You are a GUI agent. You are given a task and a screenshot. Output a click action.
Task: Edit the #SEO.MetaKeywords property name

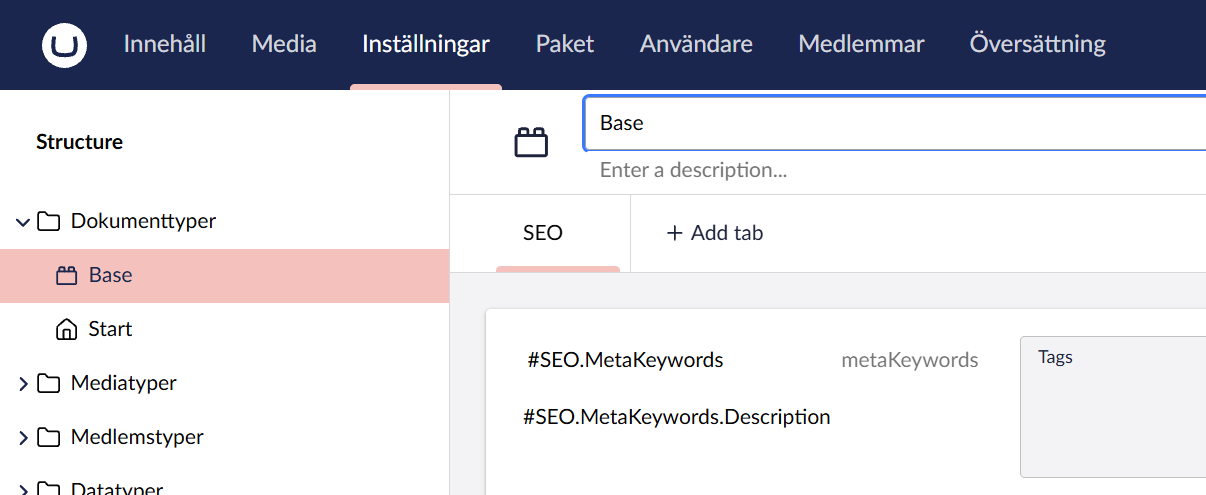pyautogui.click(x=625, y=360)
